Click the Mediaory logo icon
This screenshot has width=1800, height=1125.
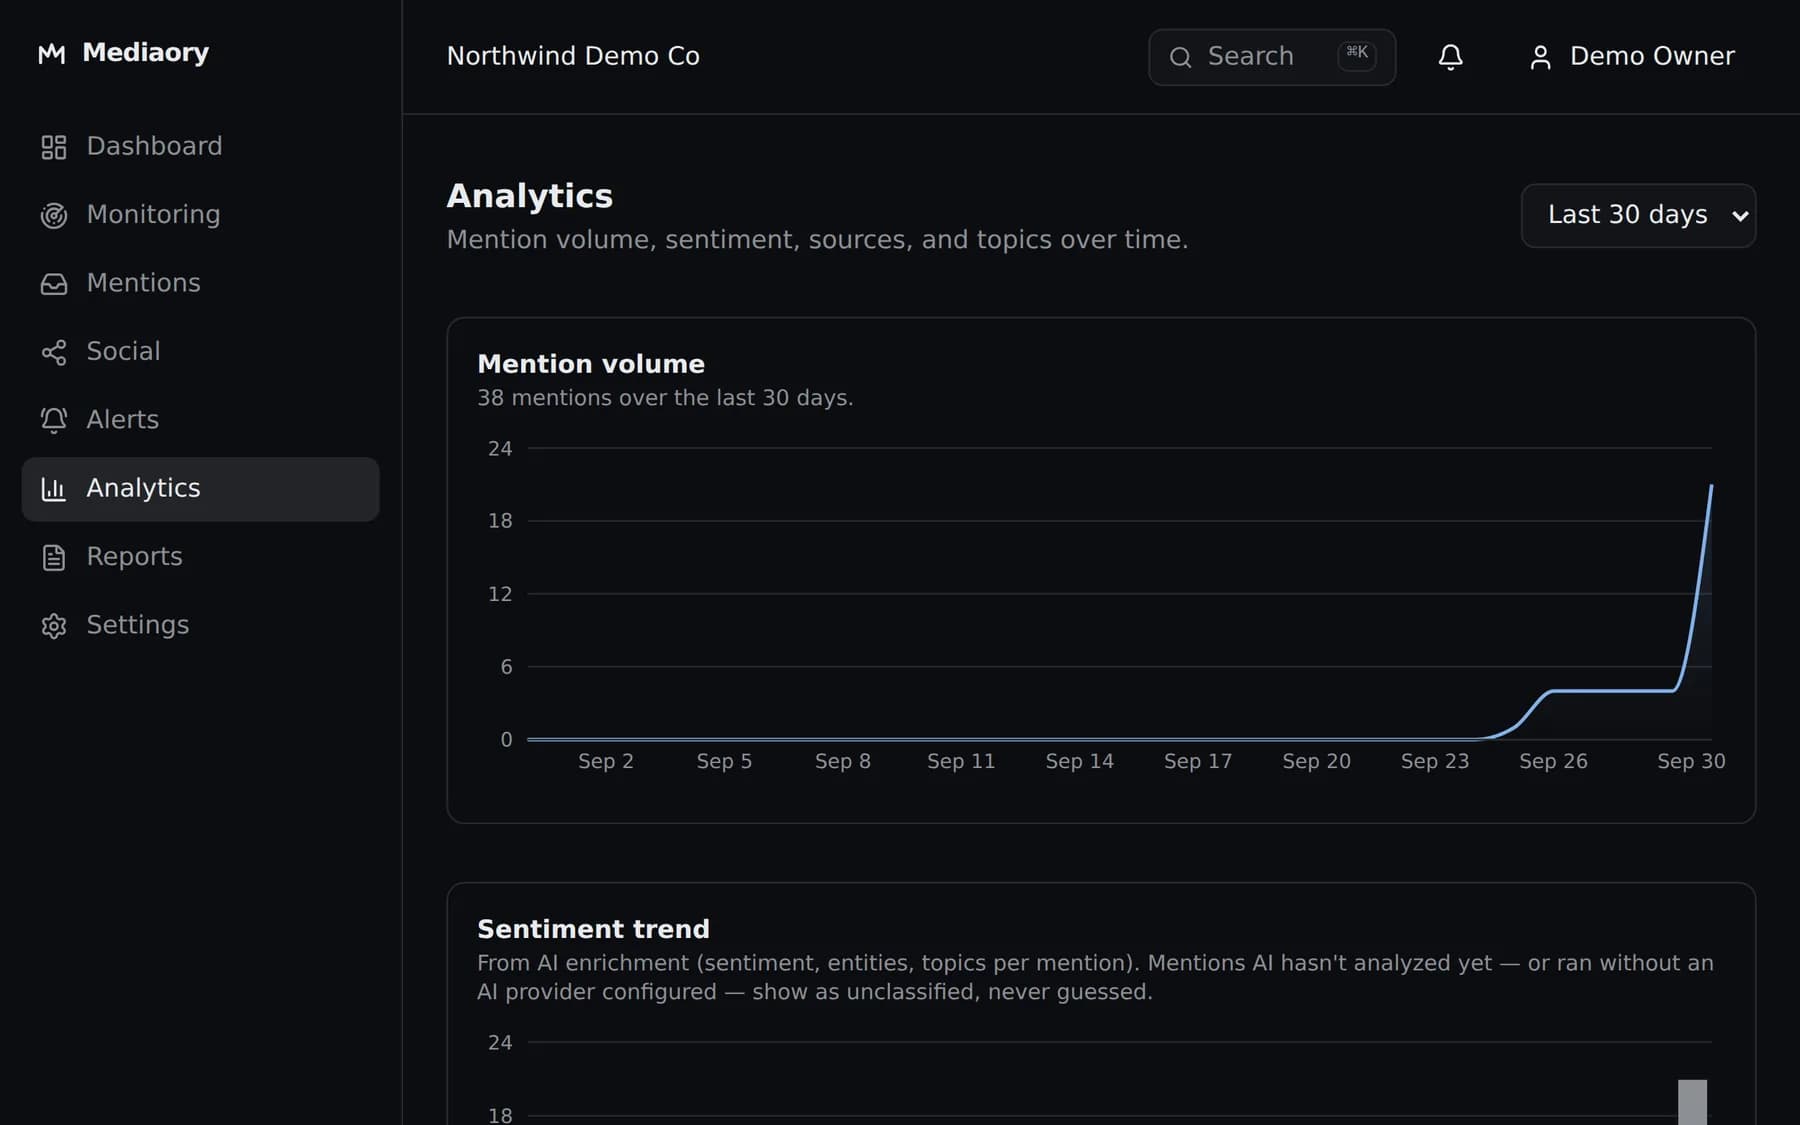click(52, 54)
